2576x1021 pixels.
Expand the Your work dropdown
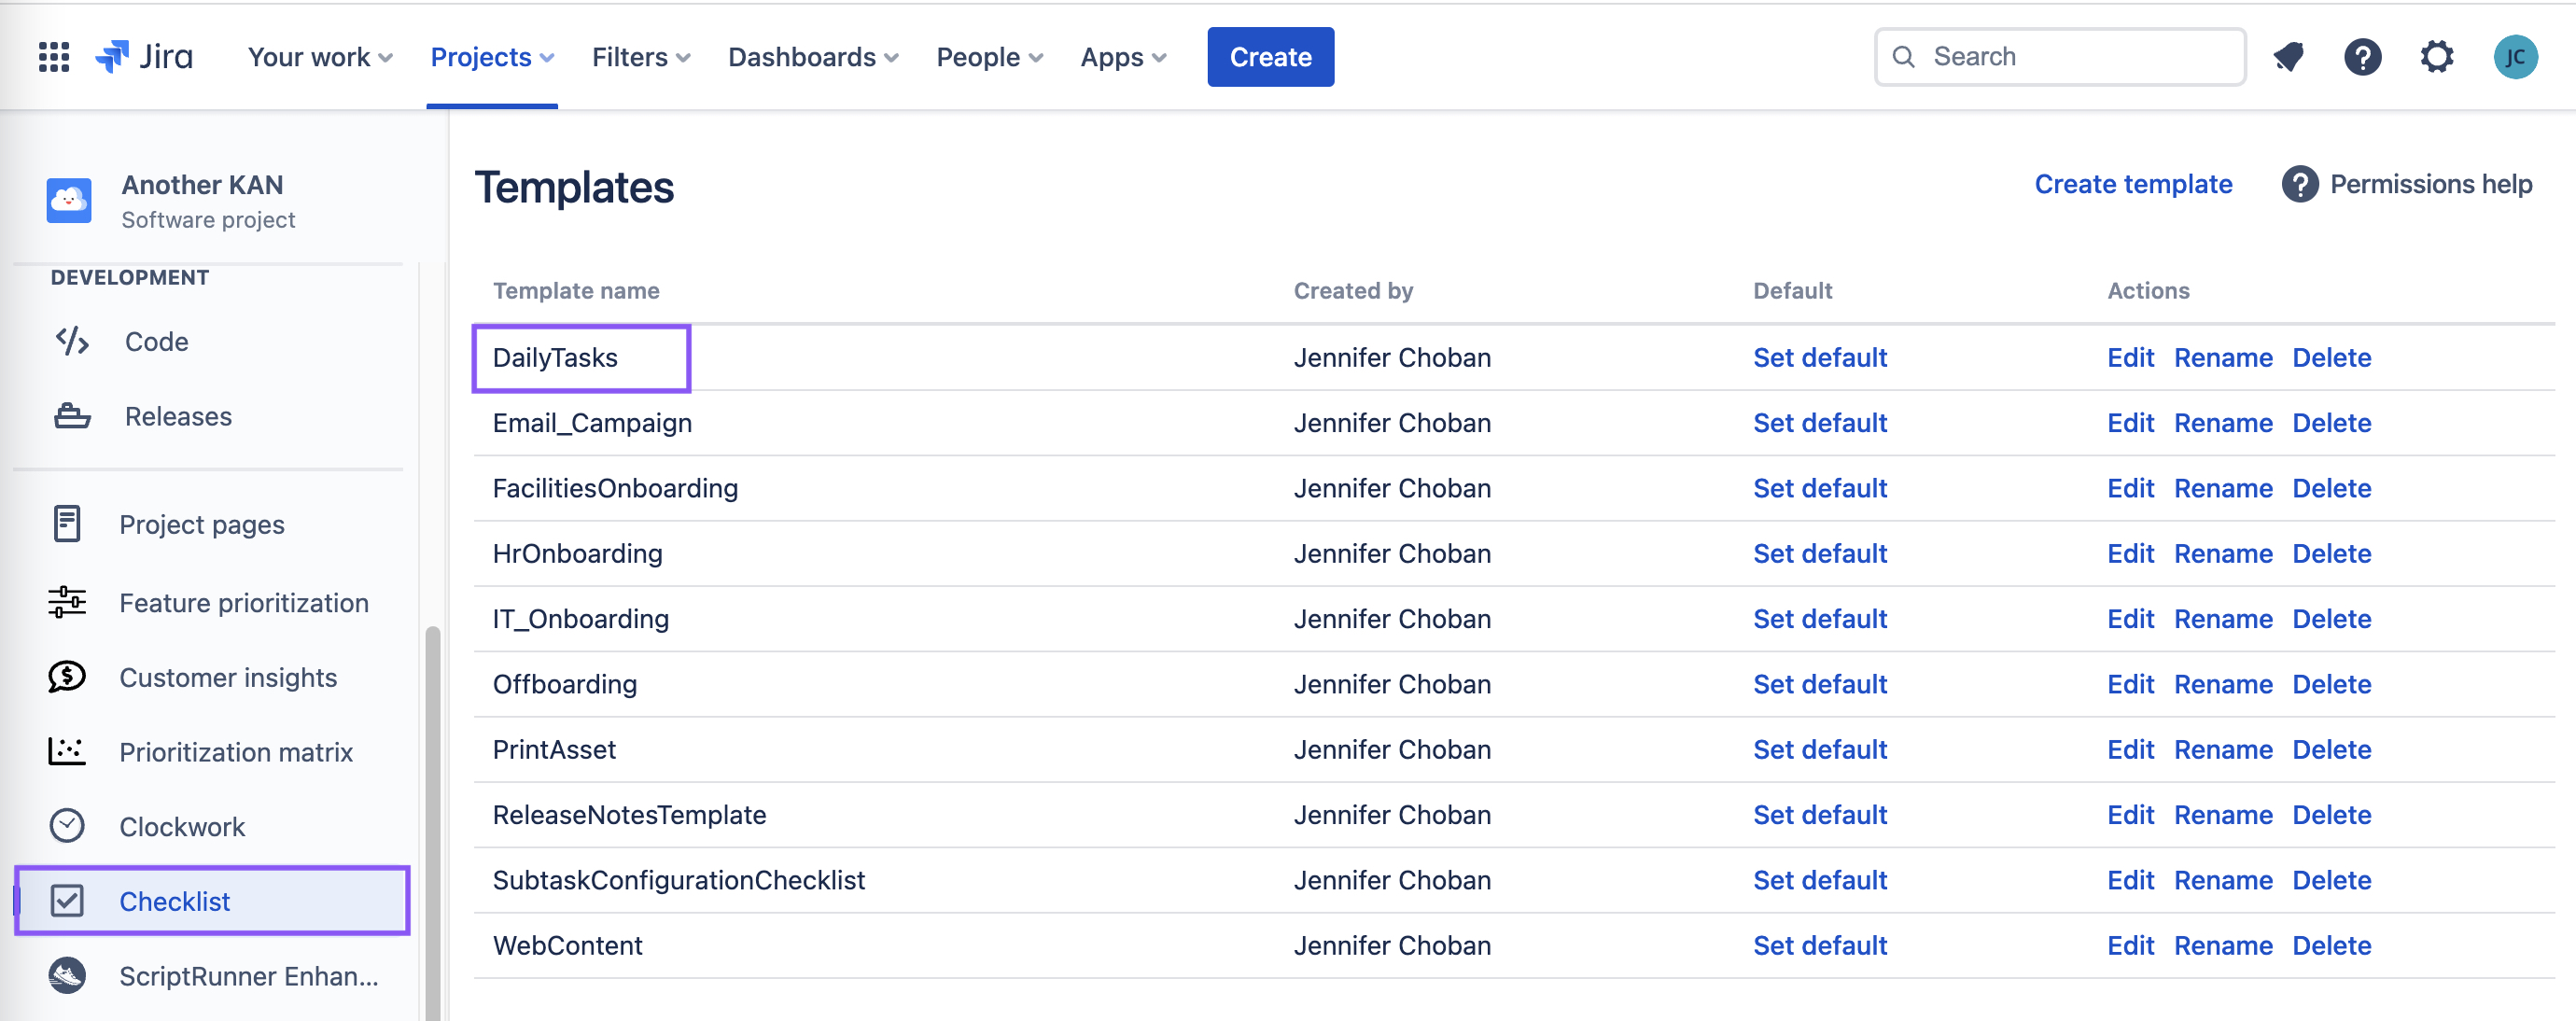point(319,57)
